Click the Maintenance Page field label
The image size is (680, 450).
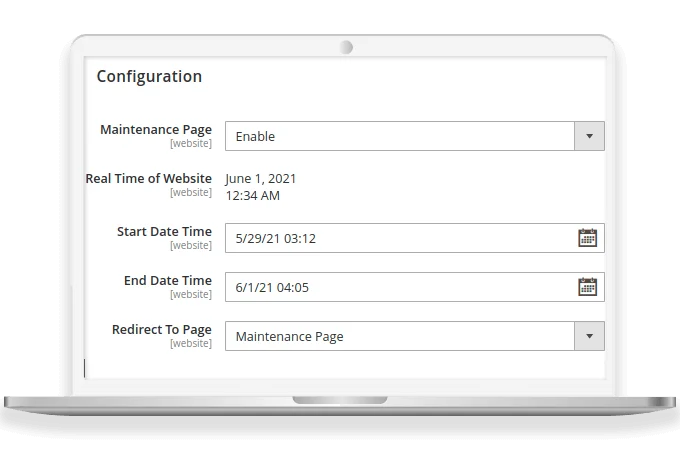156,130
